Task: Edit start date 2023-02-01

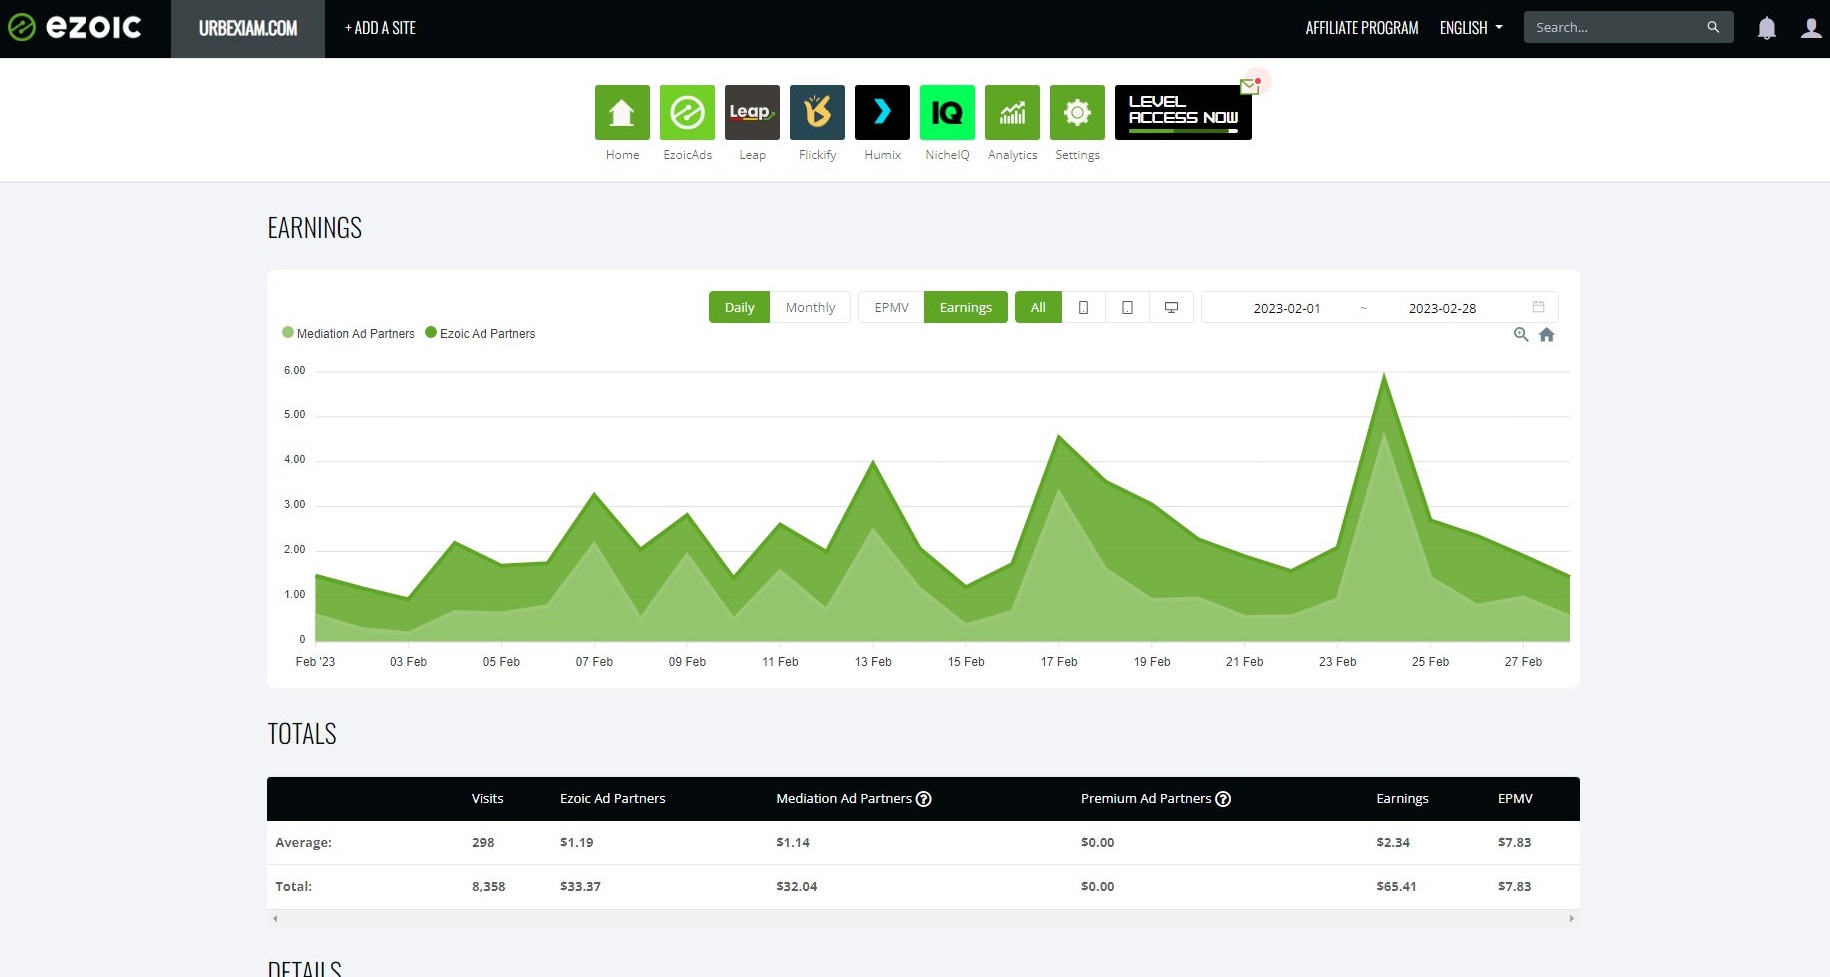Action: (1287, 308)
